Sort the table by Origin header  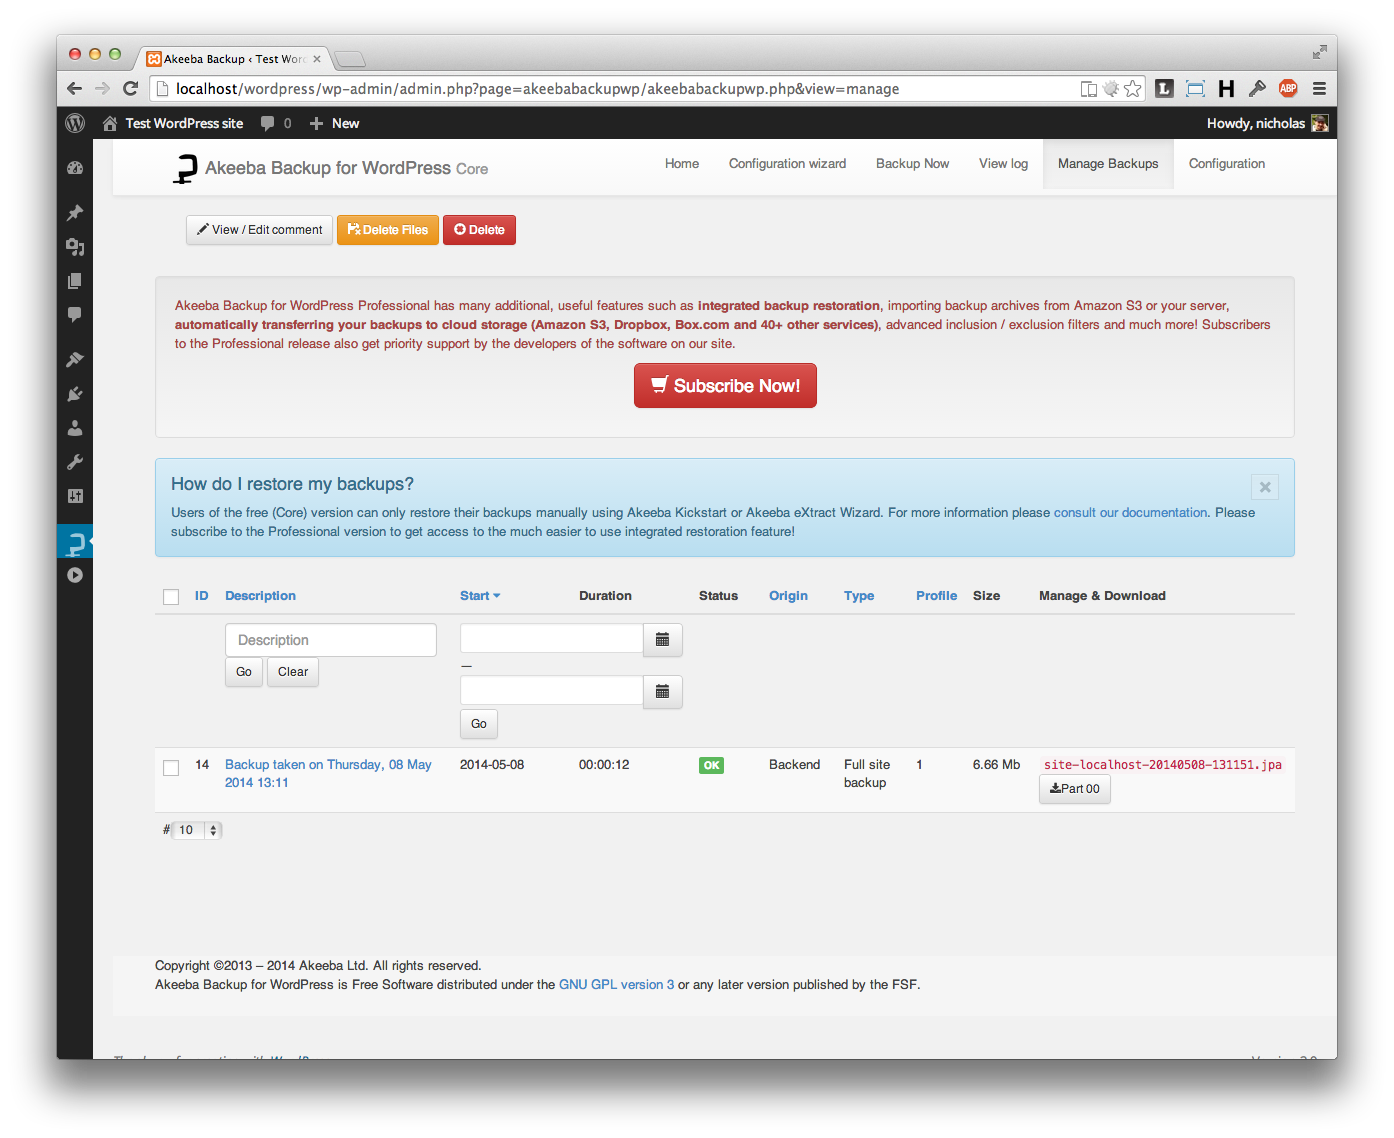[788, 596]
